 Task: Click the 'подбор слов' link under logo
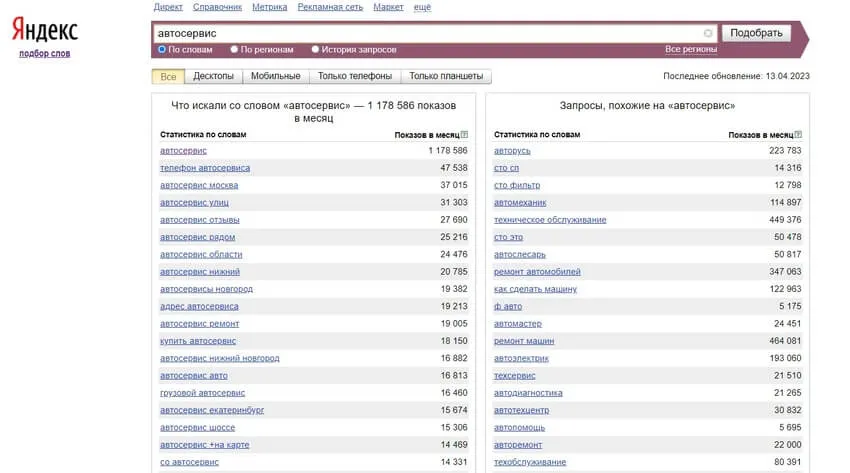(45, 53)
